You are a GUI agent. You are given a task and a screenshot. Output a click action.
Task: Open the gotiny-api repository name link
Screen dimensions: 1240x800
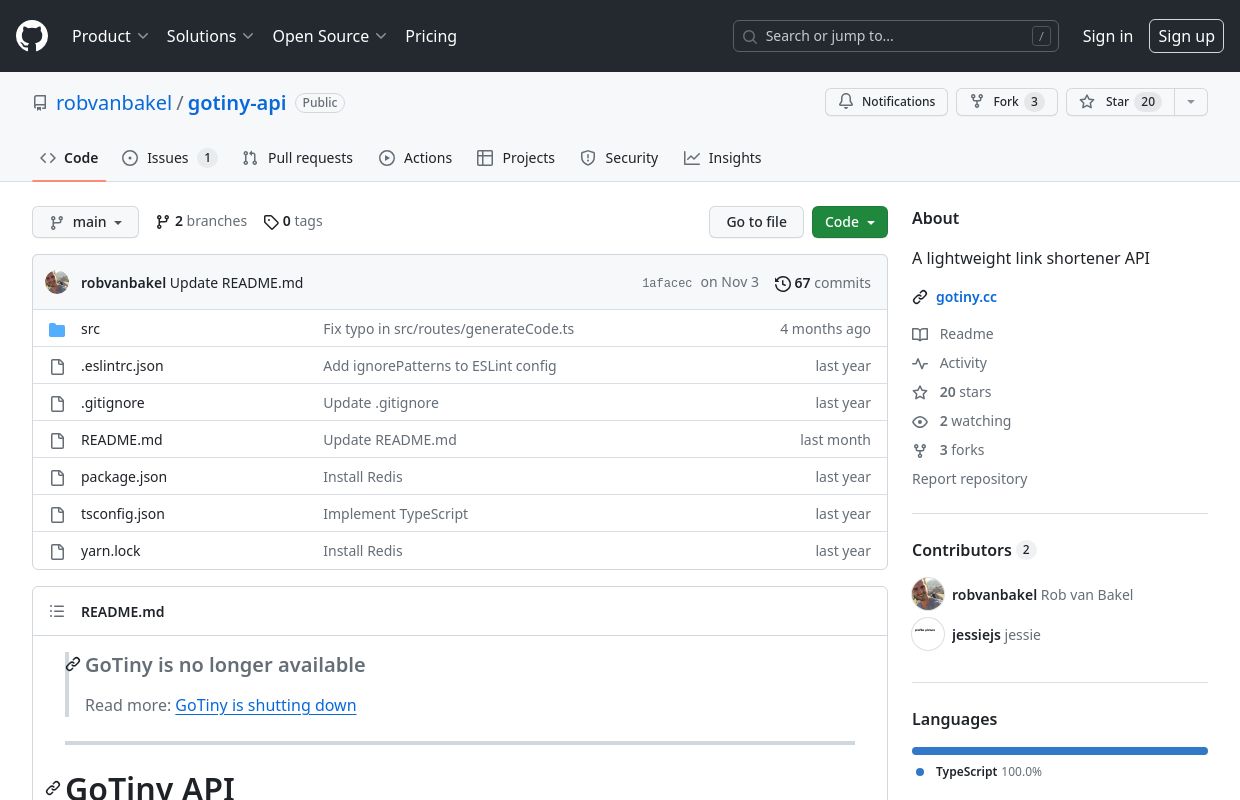[237, 103]
